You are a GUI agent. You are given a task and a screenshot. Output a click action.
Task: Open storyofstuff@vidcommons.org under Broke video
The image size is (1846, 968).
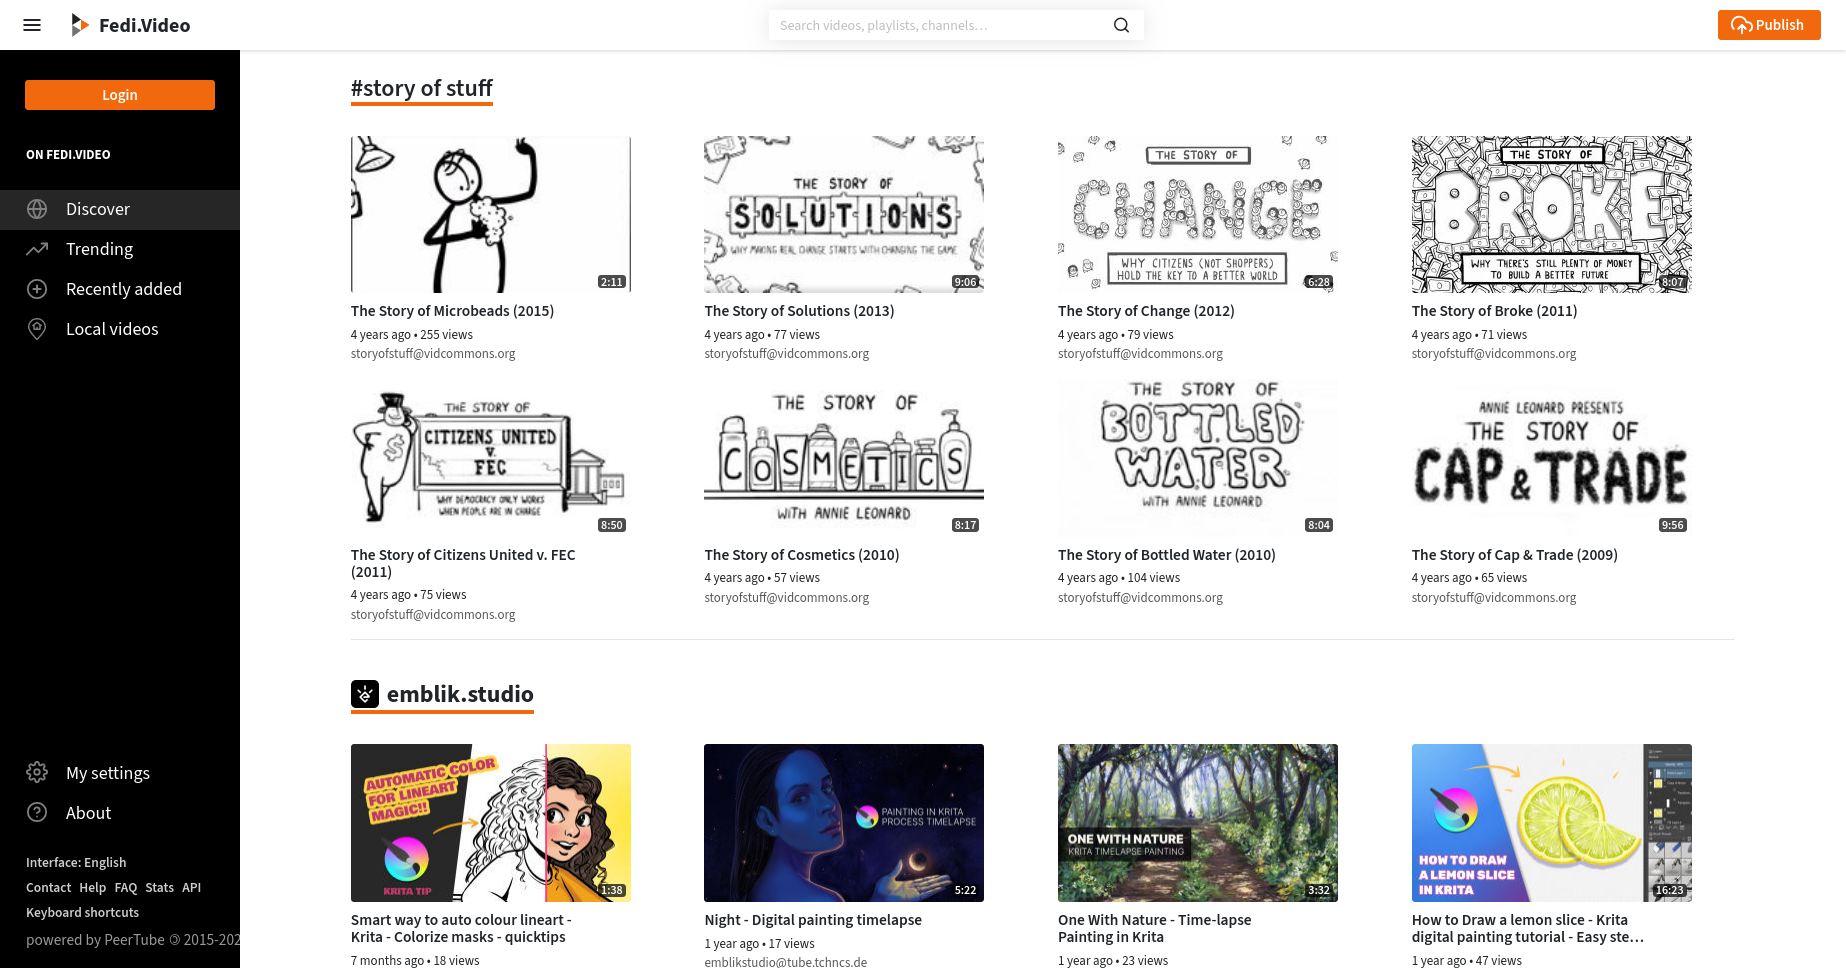coord(1494,354)
